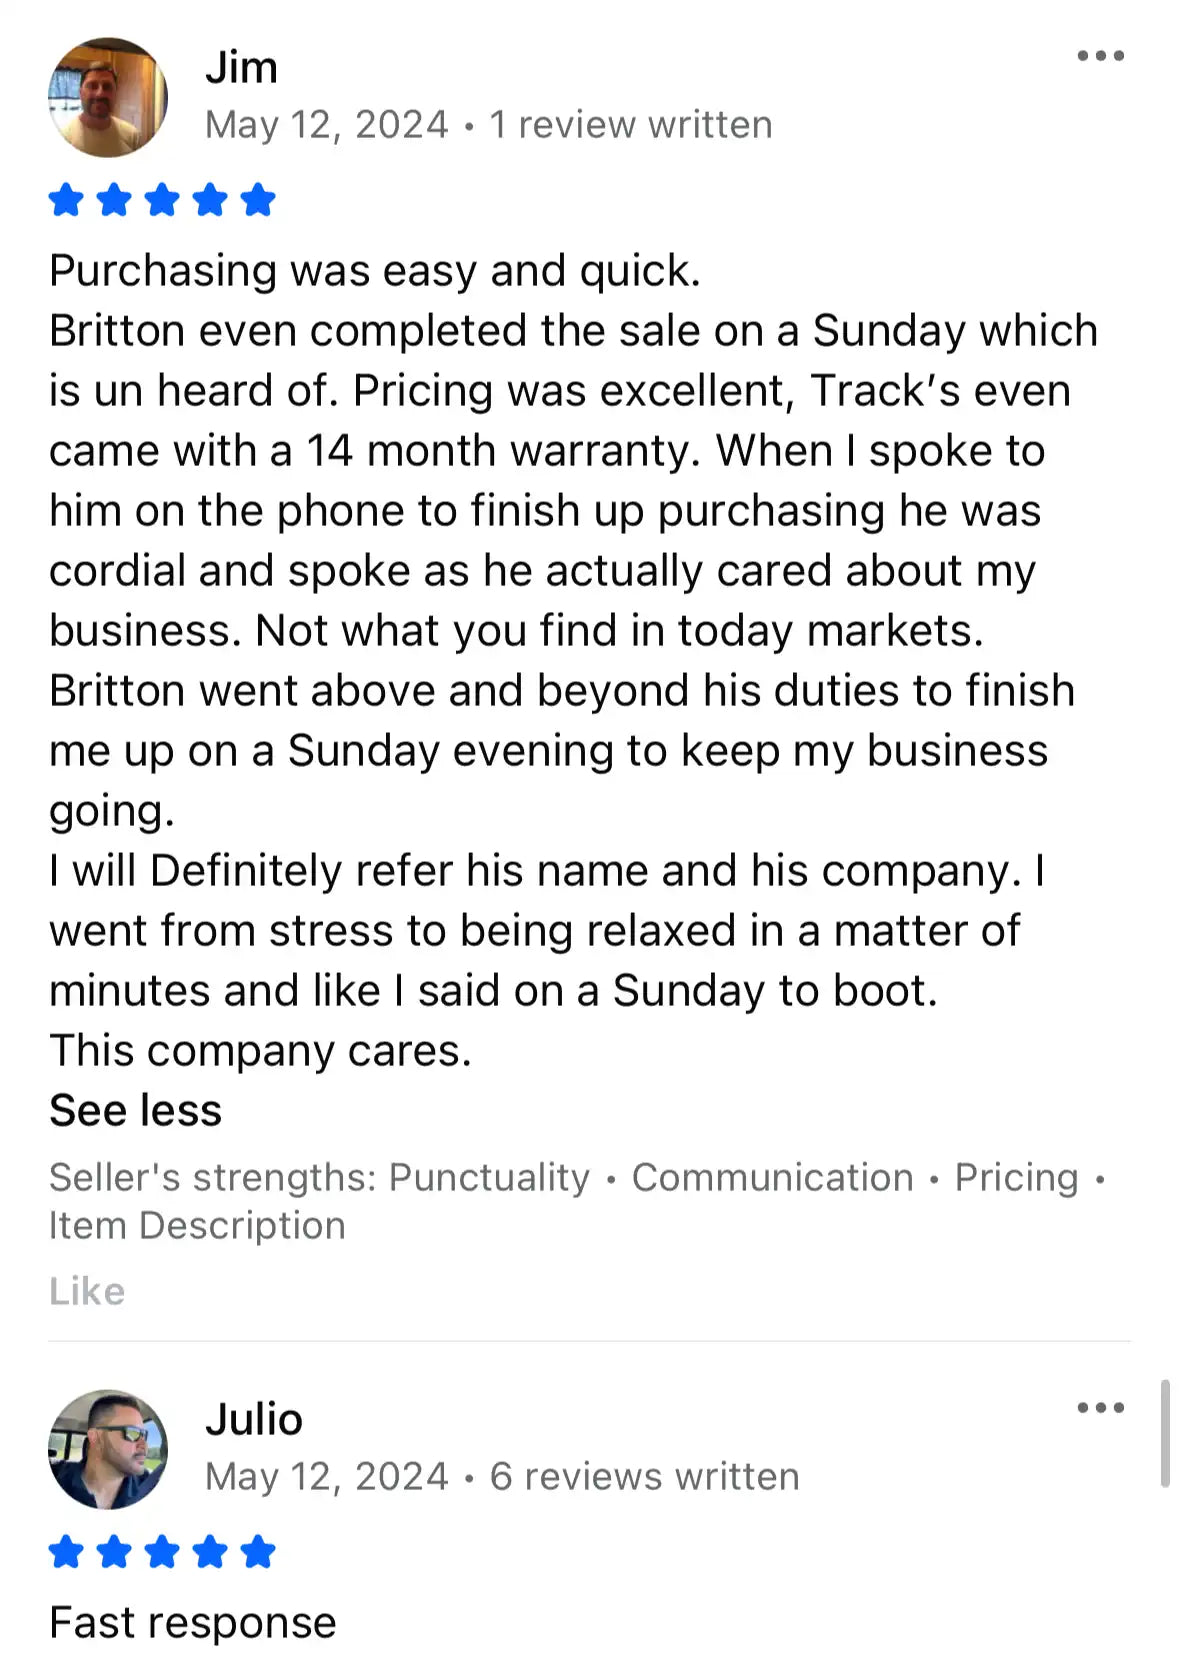Click the third star in Julio's rating
Viewport: 1179px width, 1673px height.
tap(162, 1552)
